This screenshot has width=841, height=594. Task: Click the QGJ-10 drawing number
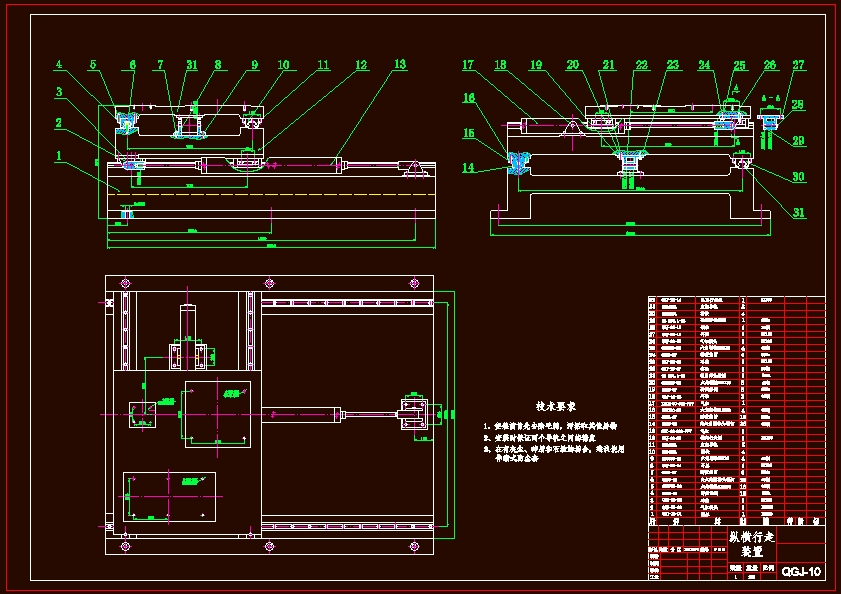[x=801, y=571]
